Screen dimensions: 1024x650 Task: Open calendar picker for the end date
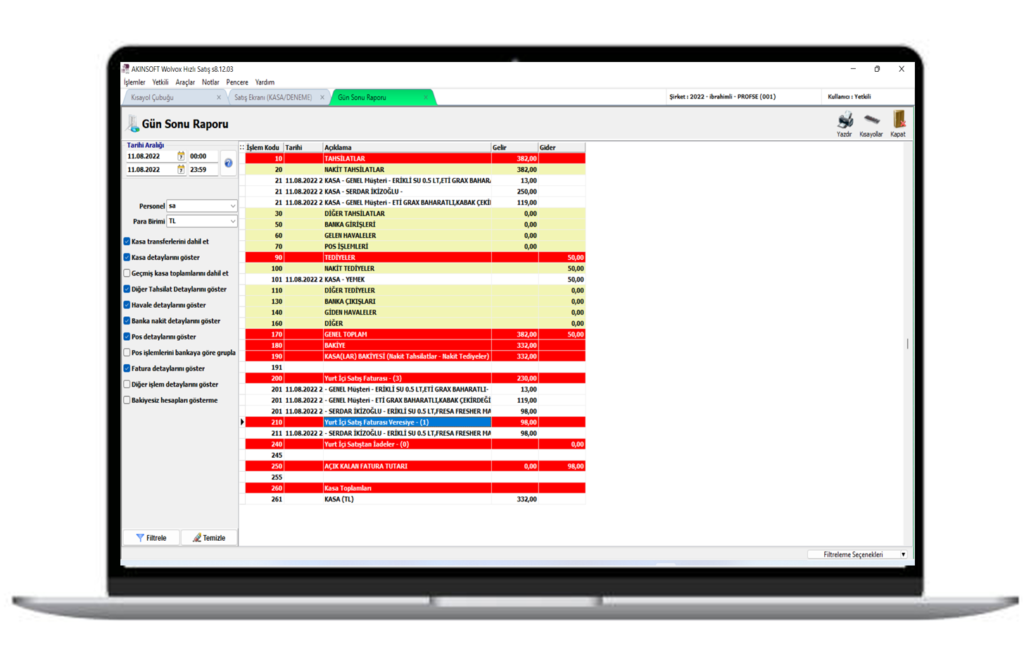coord(181,170)
